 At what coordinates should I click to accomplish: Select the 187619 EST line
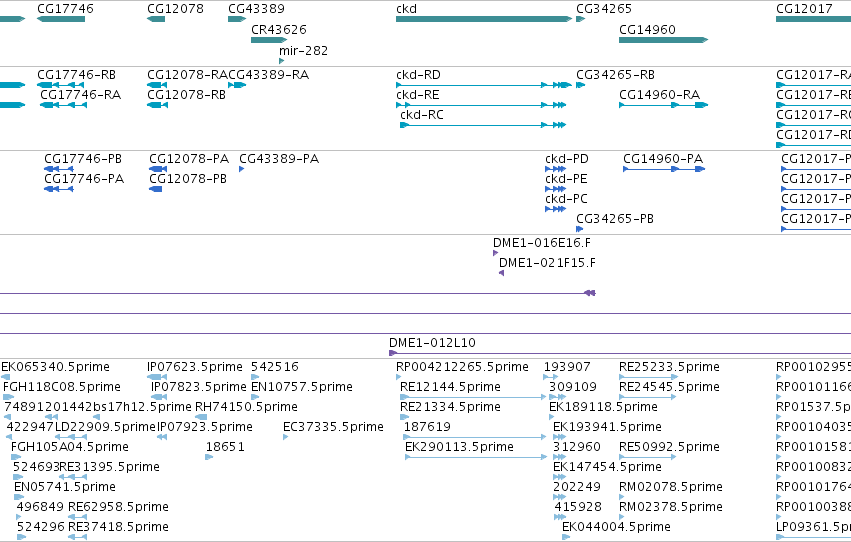click(475, 437)
